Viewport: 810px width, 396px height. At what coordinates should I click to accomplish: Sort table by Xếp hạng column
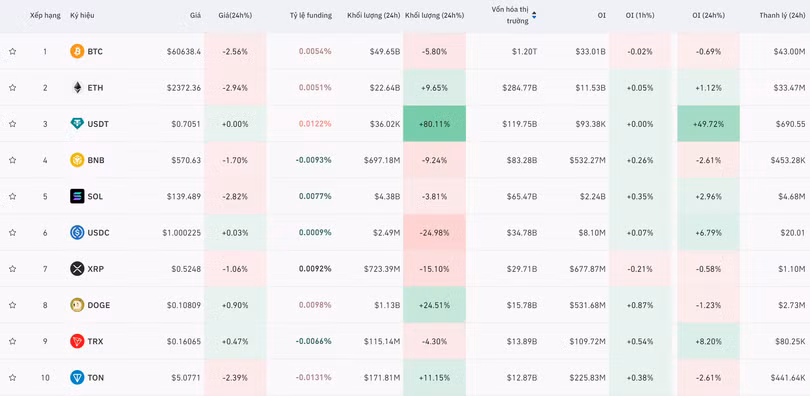pyautogui.click(x=45, y=15)
